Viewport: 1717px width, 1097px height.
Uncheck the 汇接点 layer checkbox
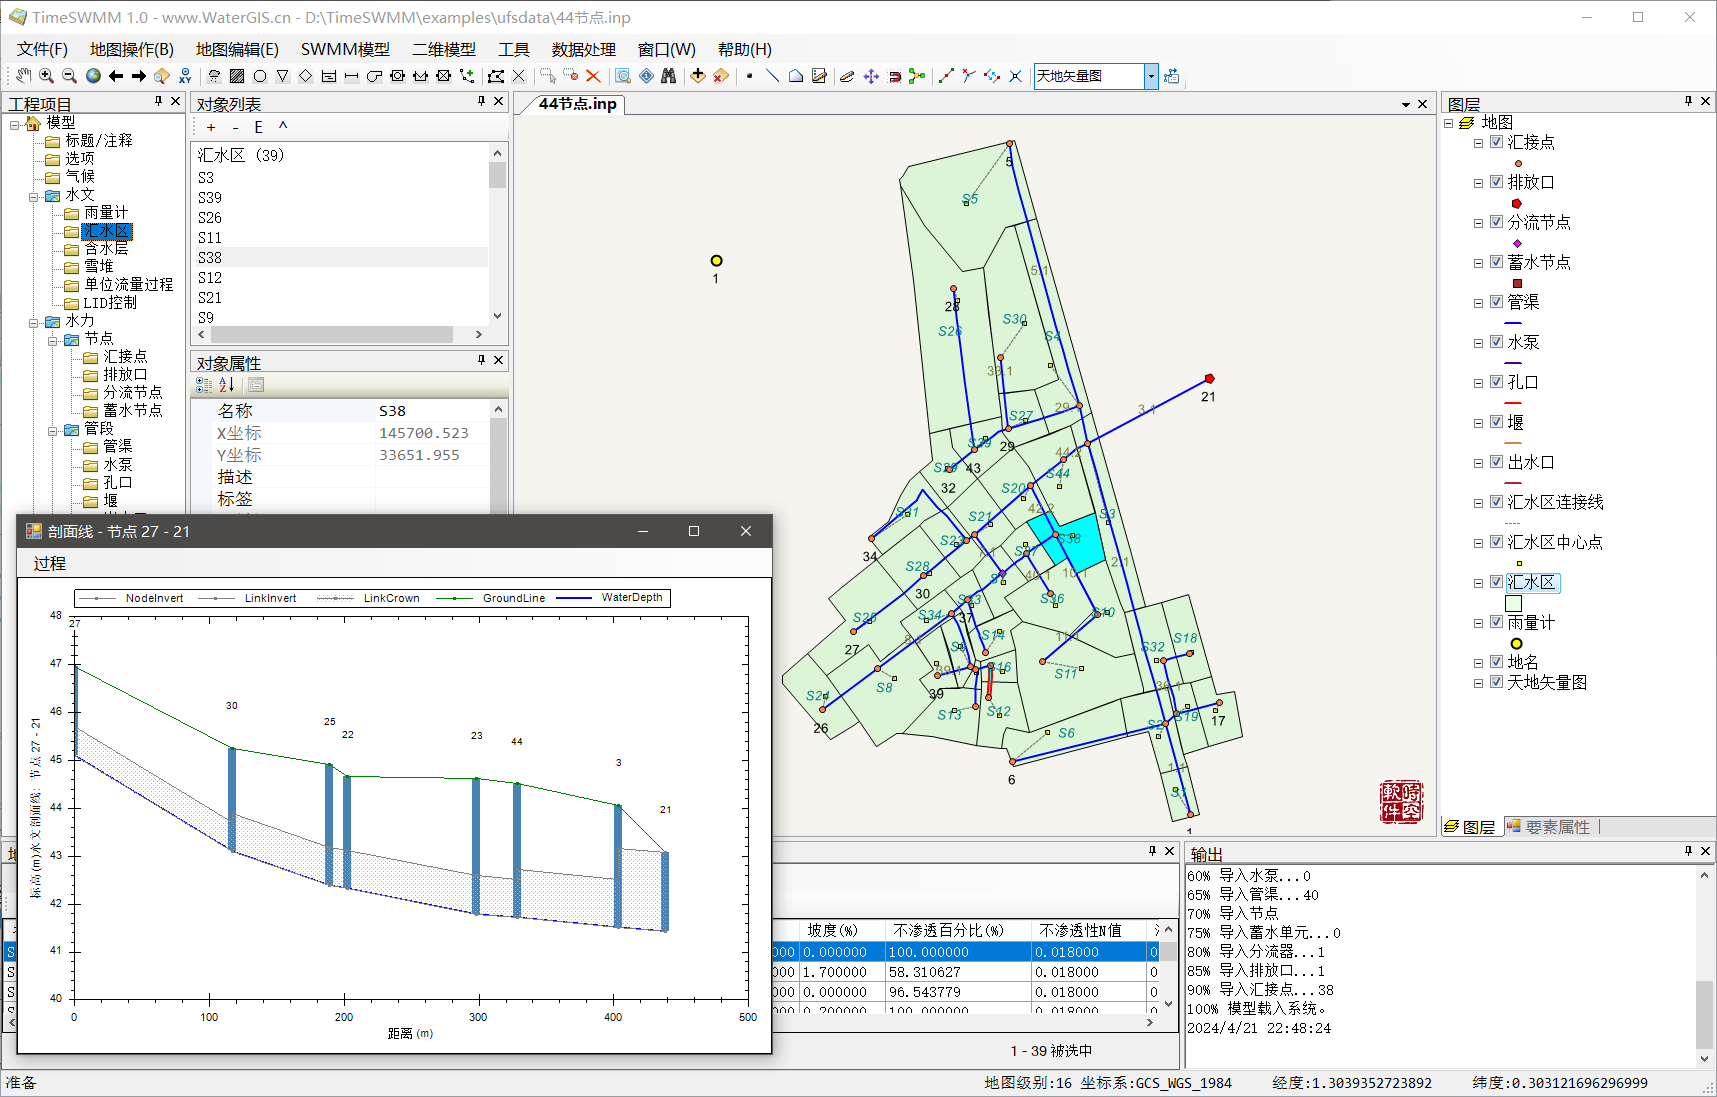[1496, 142]
